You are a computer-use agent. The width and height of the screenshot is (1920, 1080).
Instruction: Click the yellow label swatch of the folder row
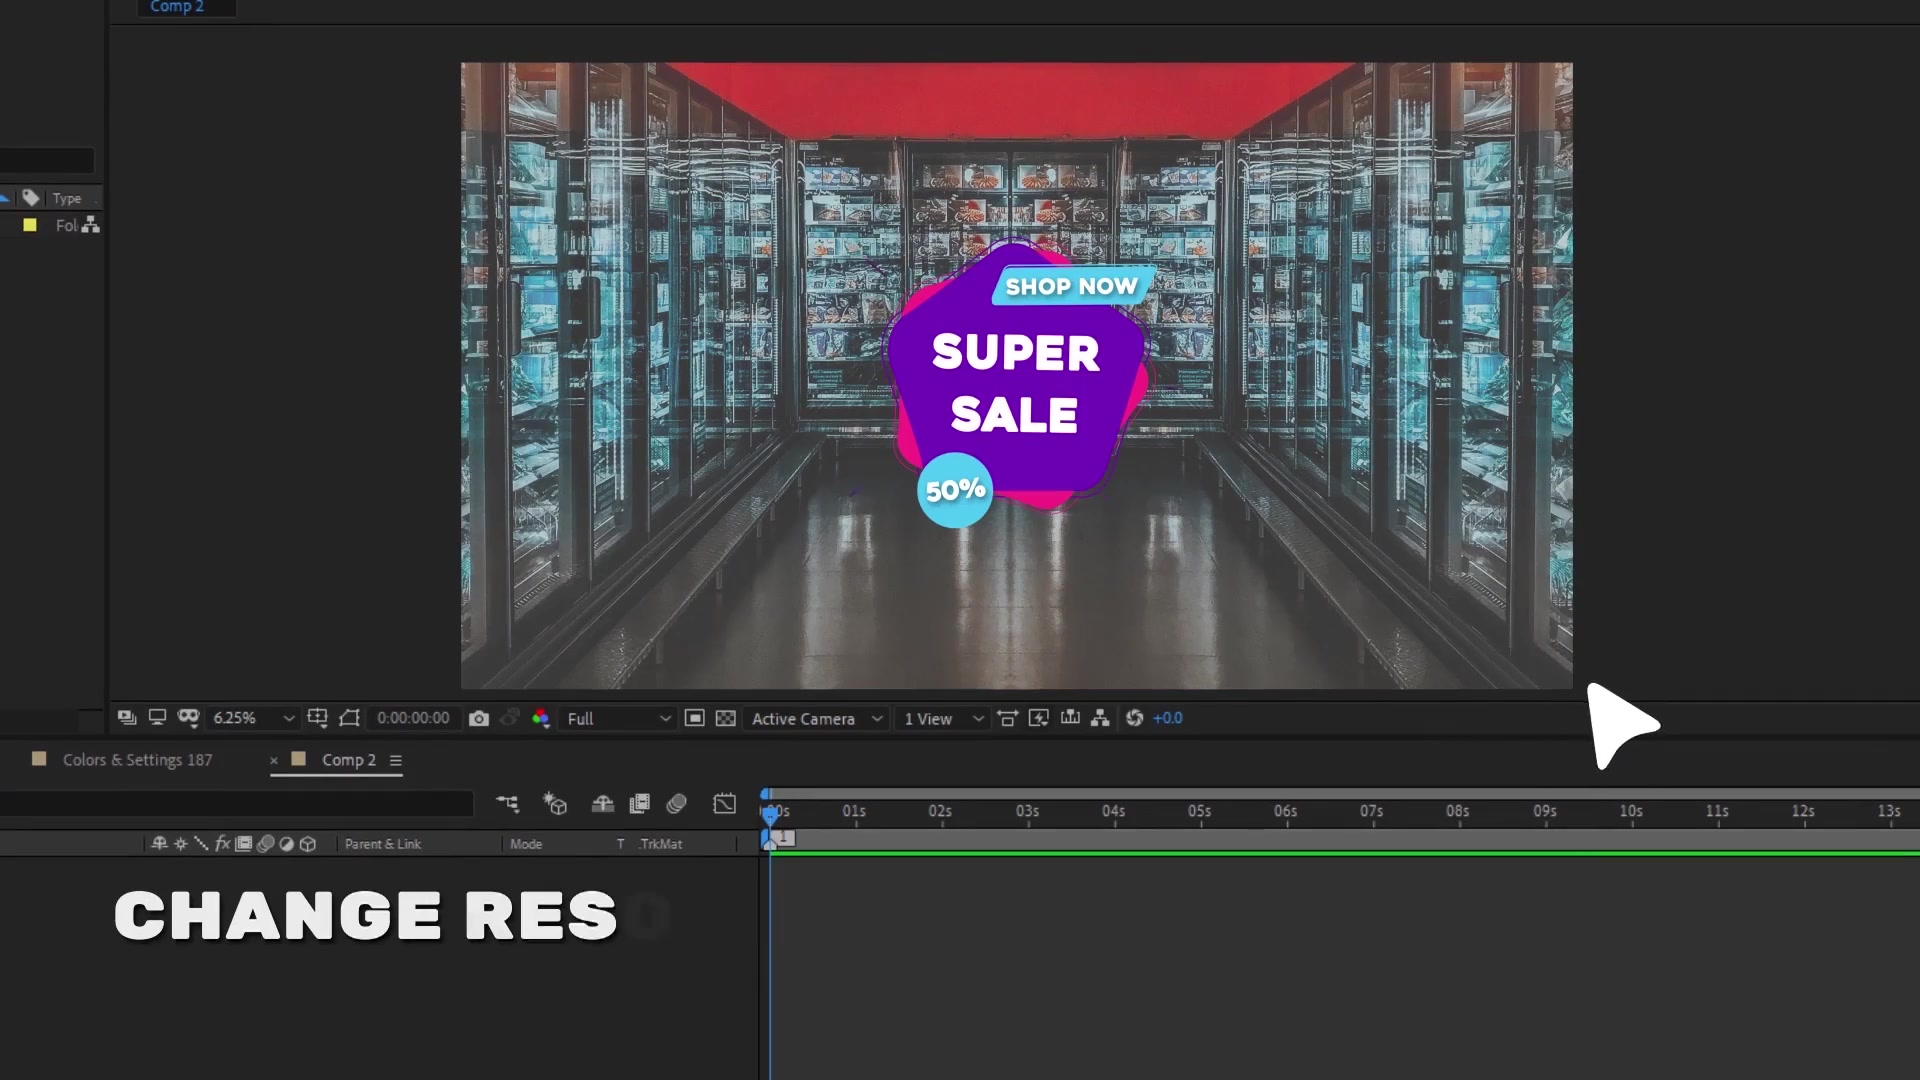[30, 225]
